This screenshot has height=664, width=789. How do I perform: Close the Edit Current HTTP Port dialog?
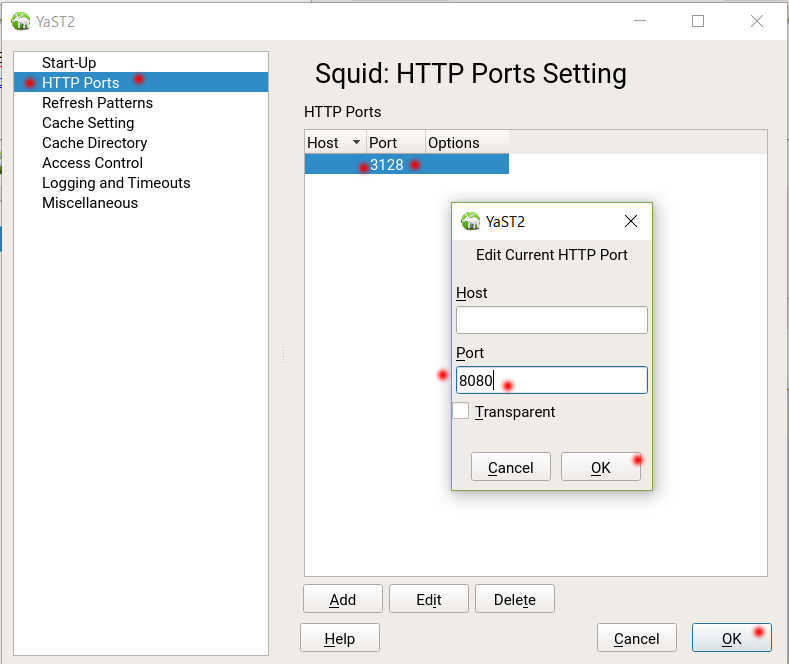coord(630,221)
